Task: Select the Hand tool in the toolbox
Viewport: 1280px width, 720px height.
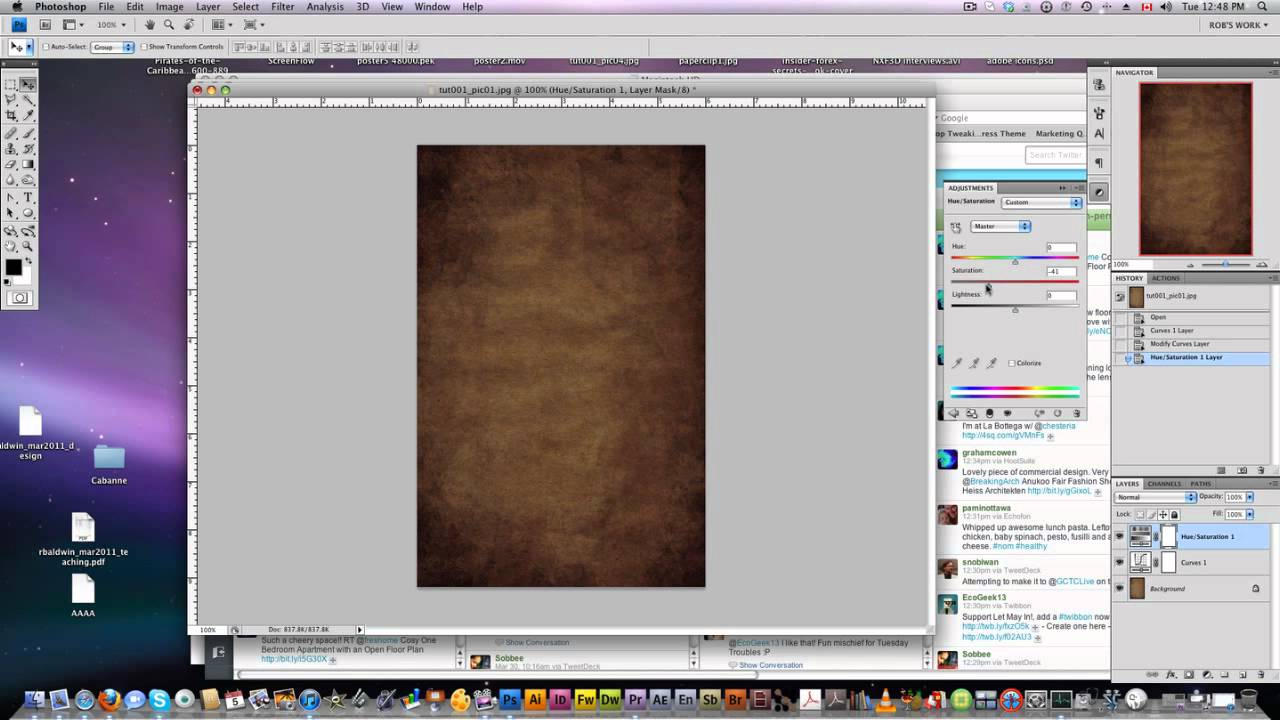Action: tap(11, 246)
